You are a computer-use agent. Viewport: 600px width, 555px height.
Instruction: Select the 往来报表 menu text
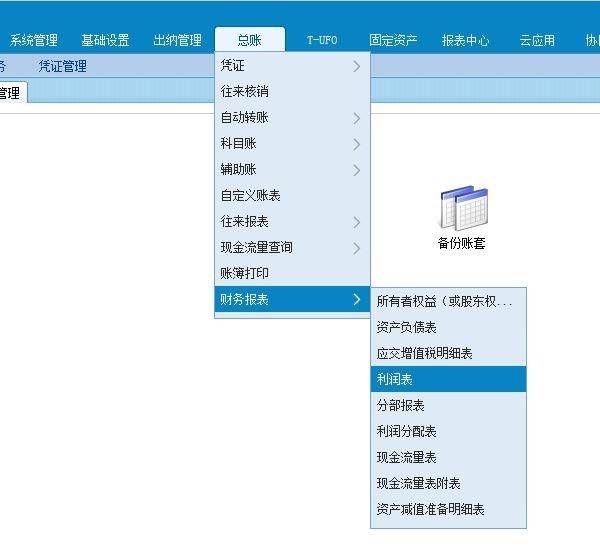pyautogui.click(x=245, y=222)
